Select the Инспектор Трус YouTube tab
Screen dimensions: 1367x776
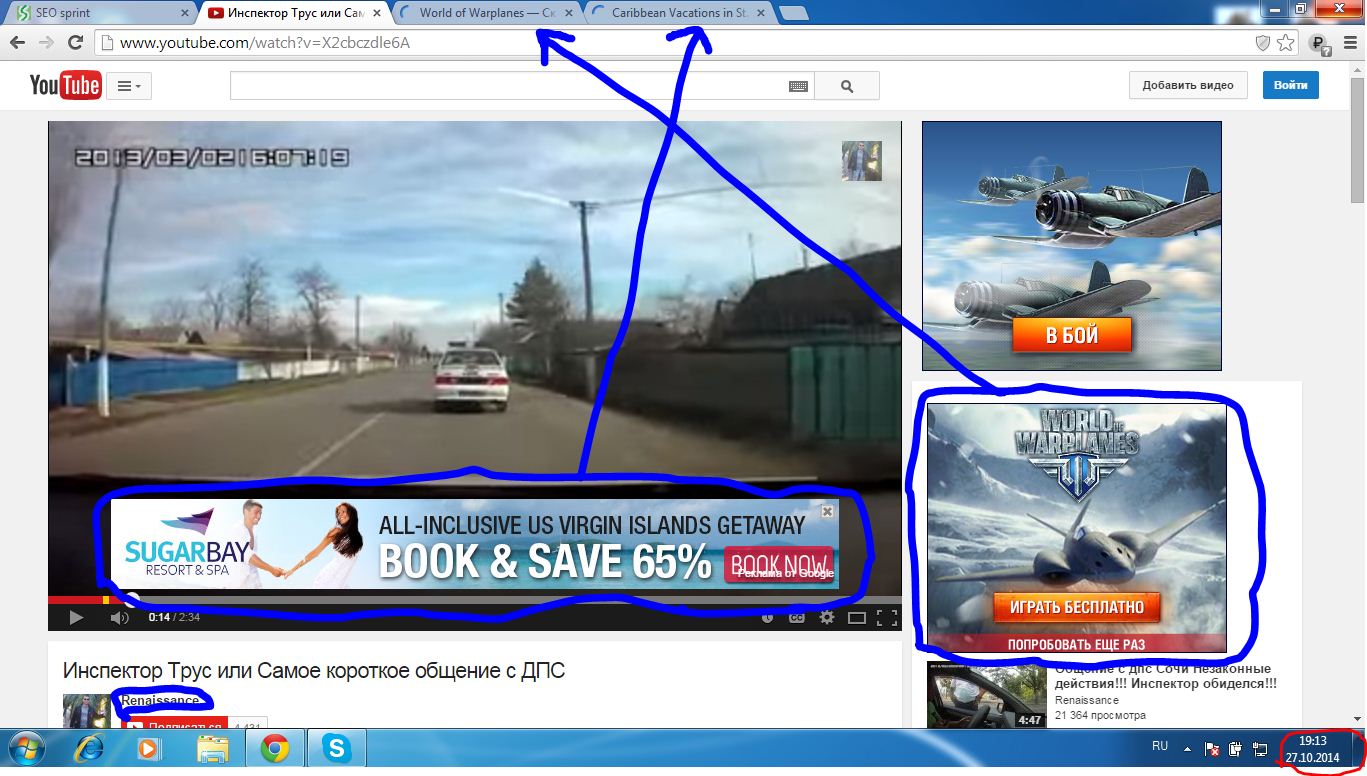click(296, 13)
